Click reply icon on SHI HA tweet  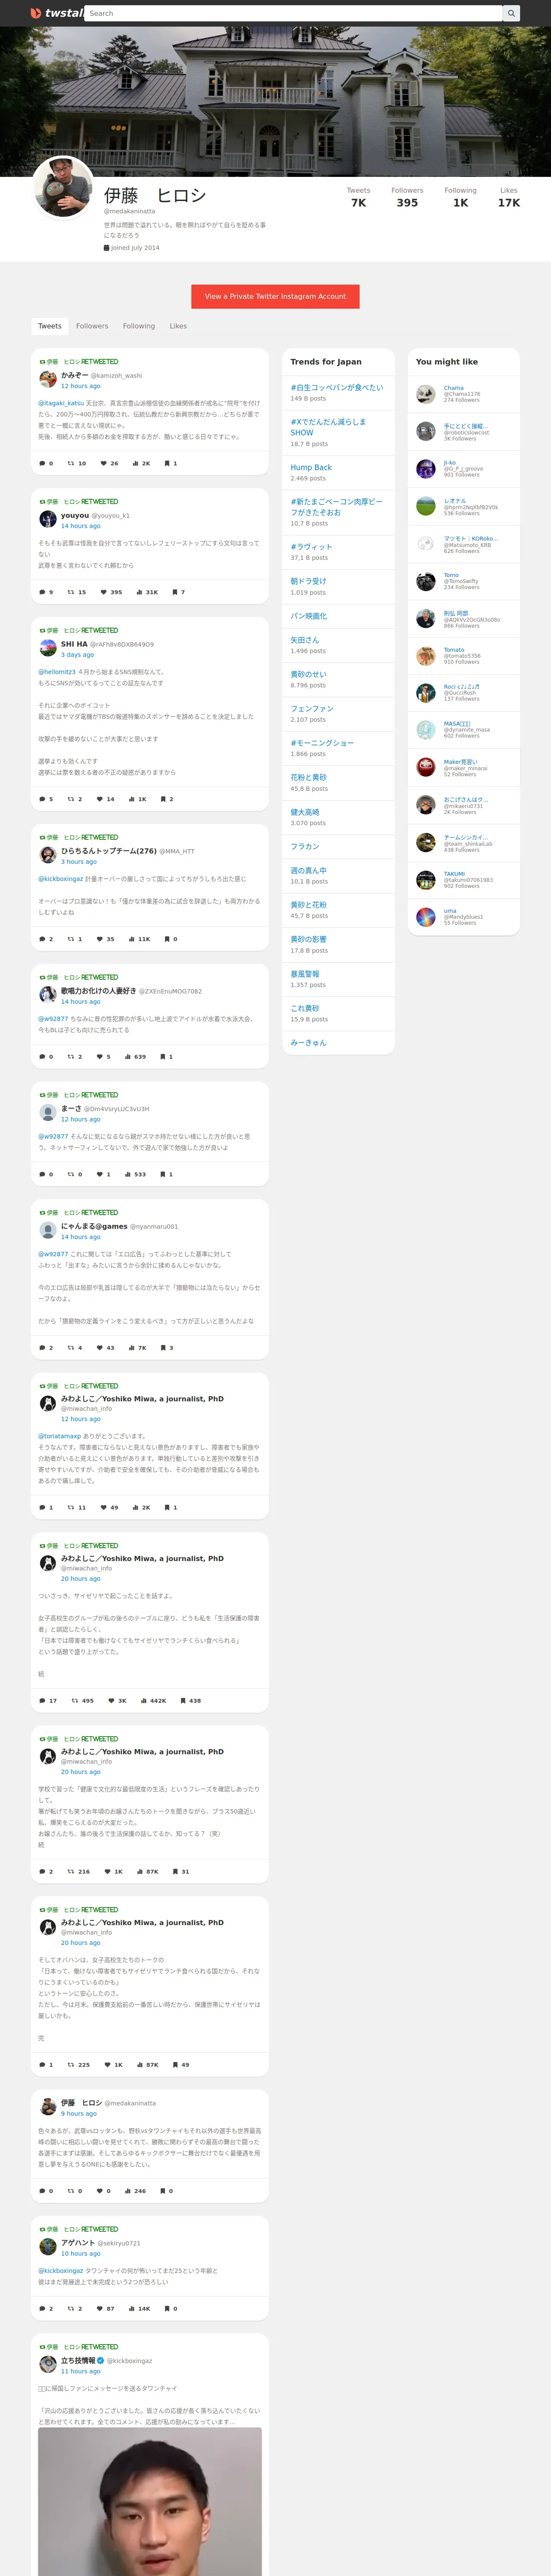point(42,799)
